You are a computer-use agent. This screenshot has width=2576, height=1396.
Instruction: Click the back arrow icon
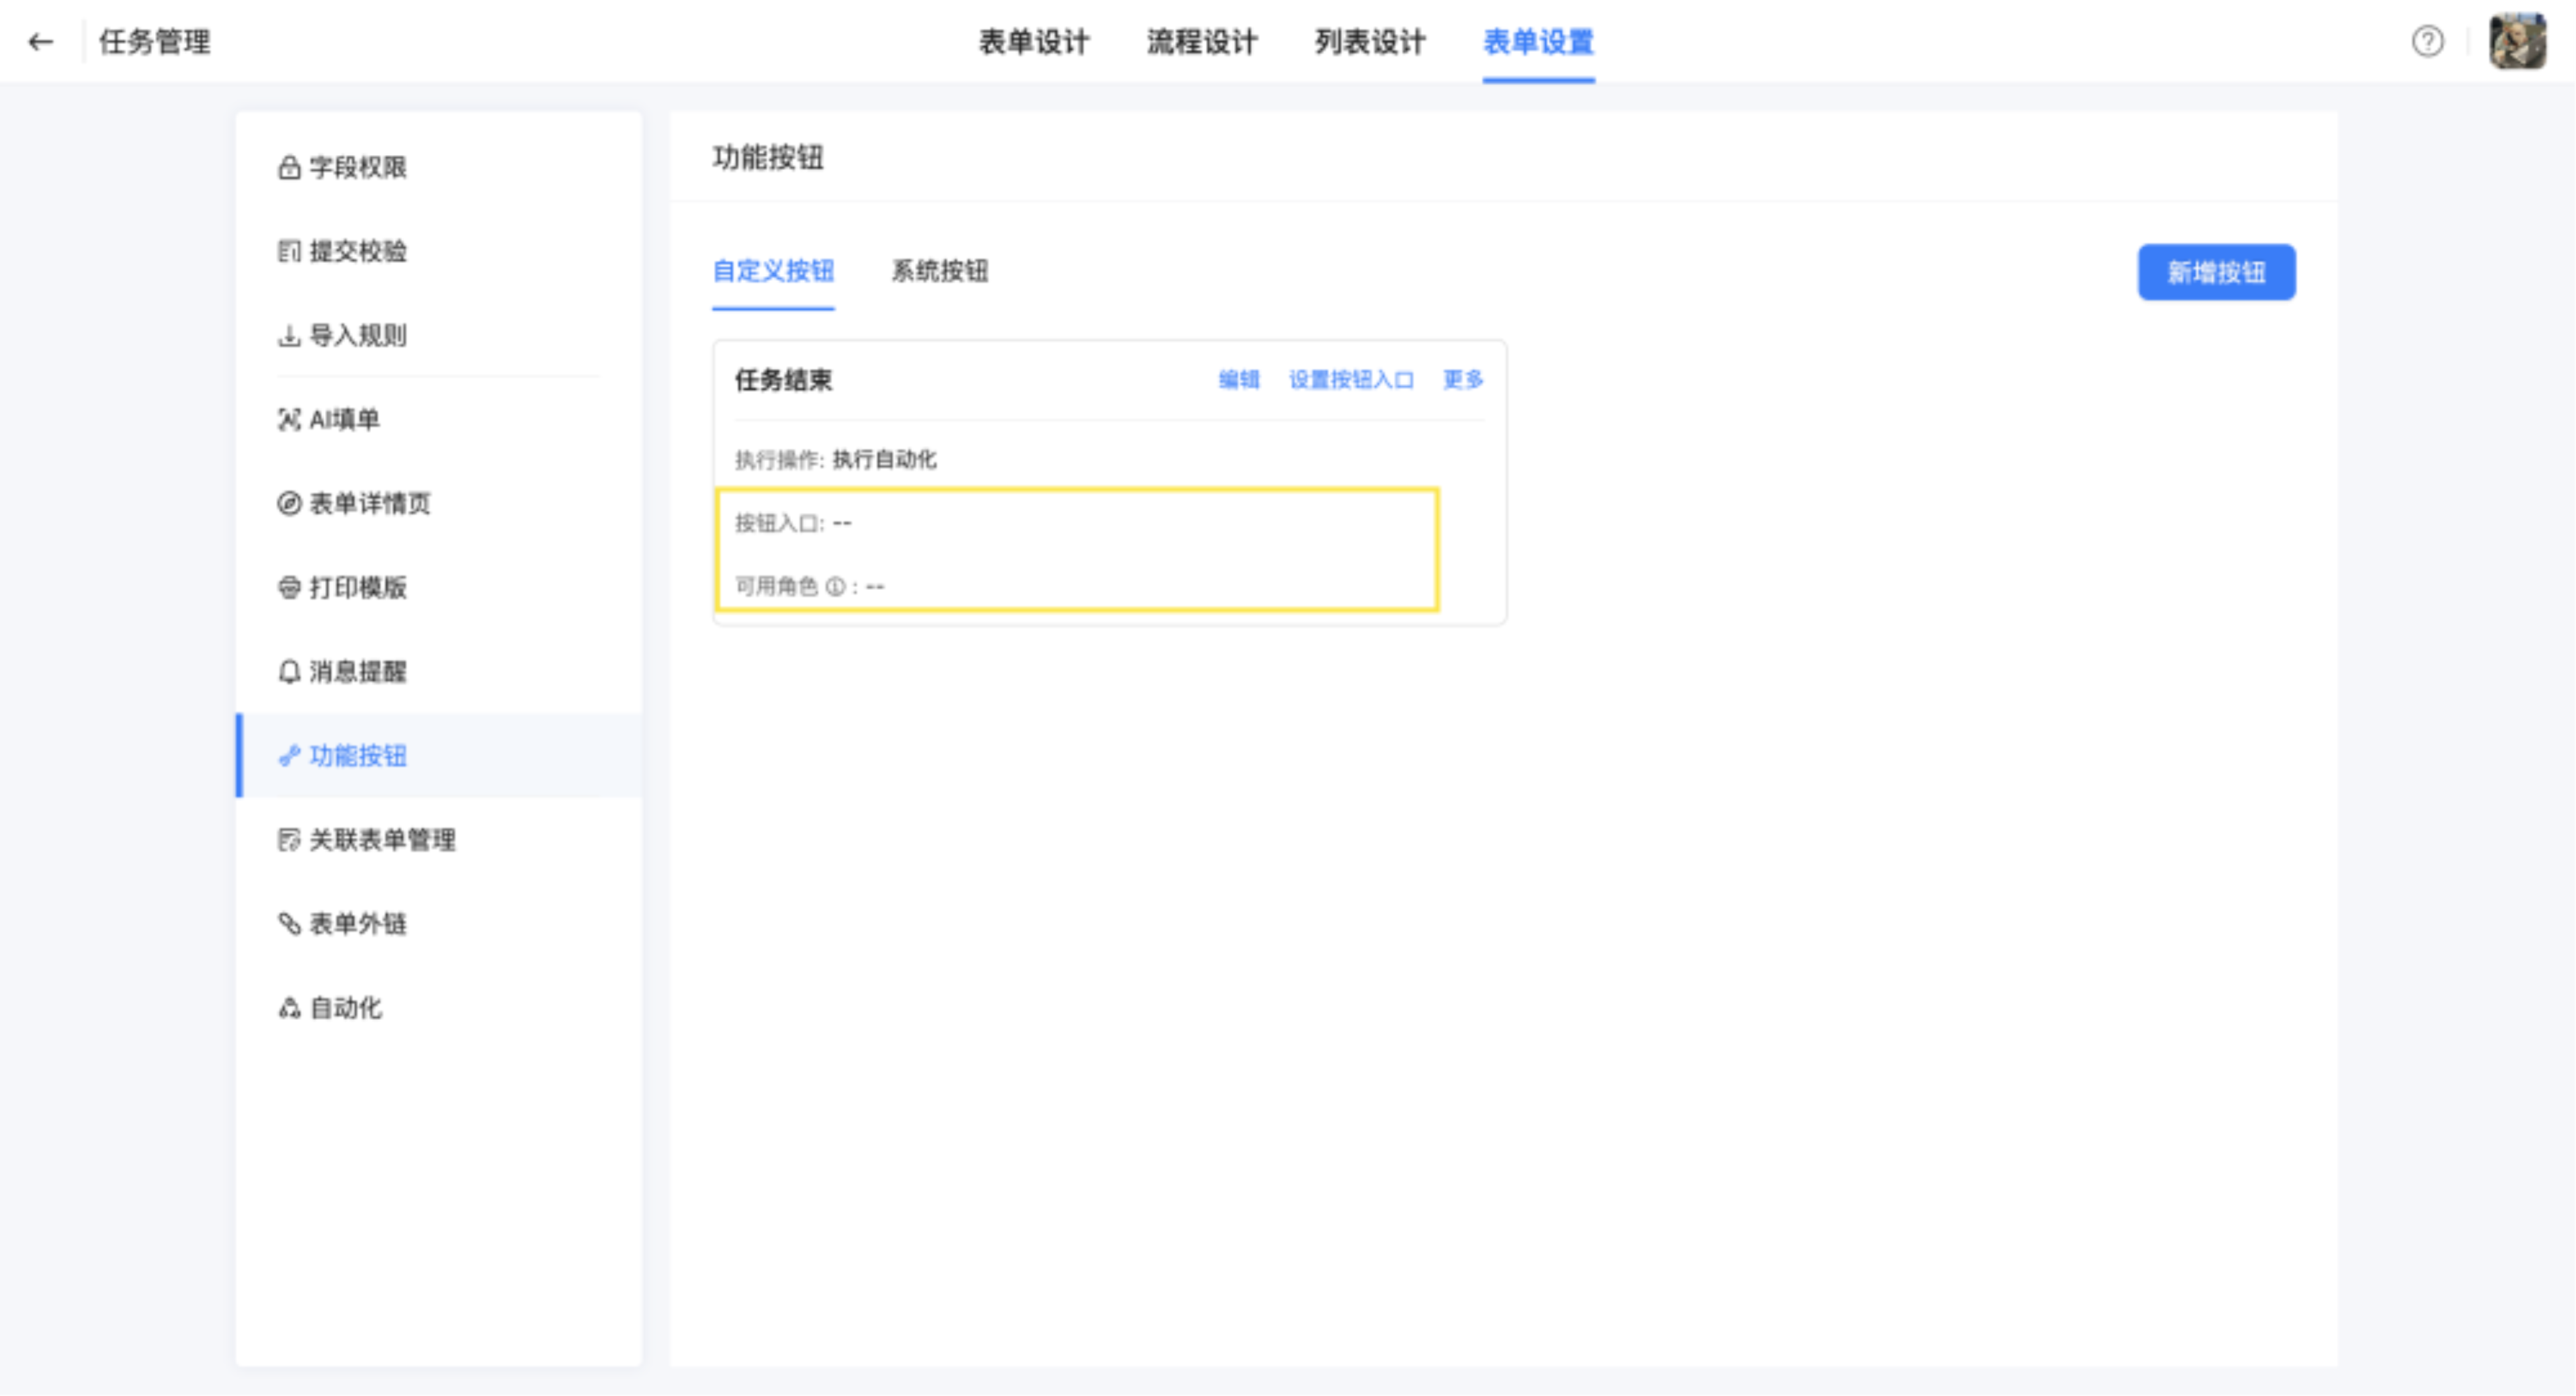tap(40, 42)
